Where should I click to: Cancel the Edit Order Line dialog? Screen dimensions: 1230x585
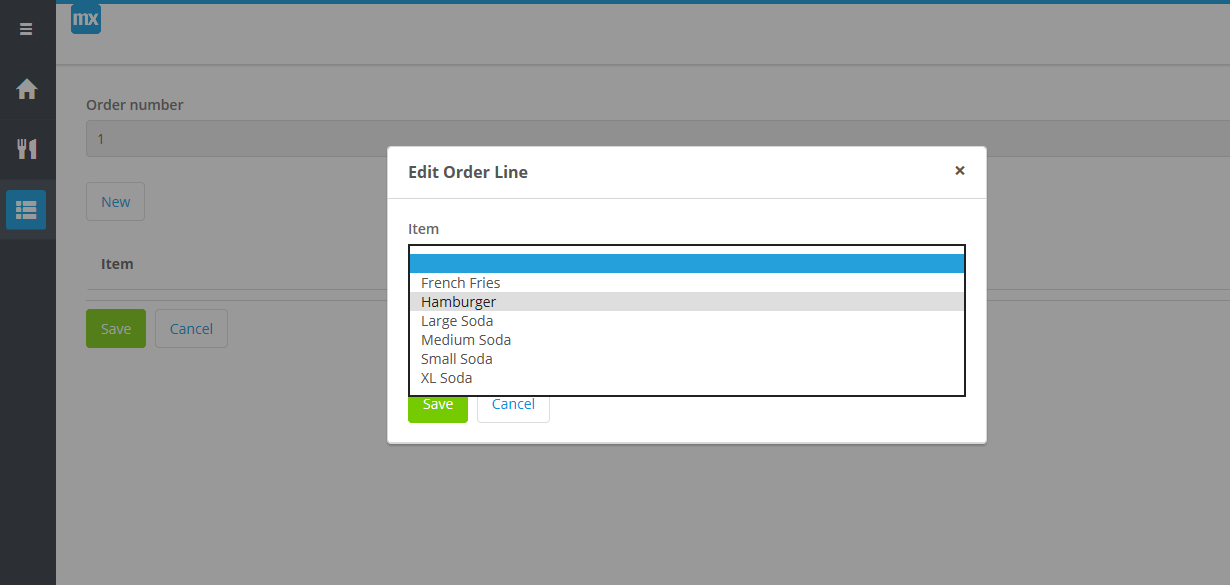(513, 404)
